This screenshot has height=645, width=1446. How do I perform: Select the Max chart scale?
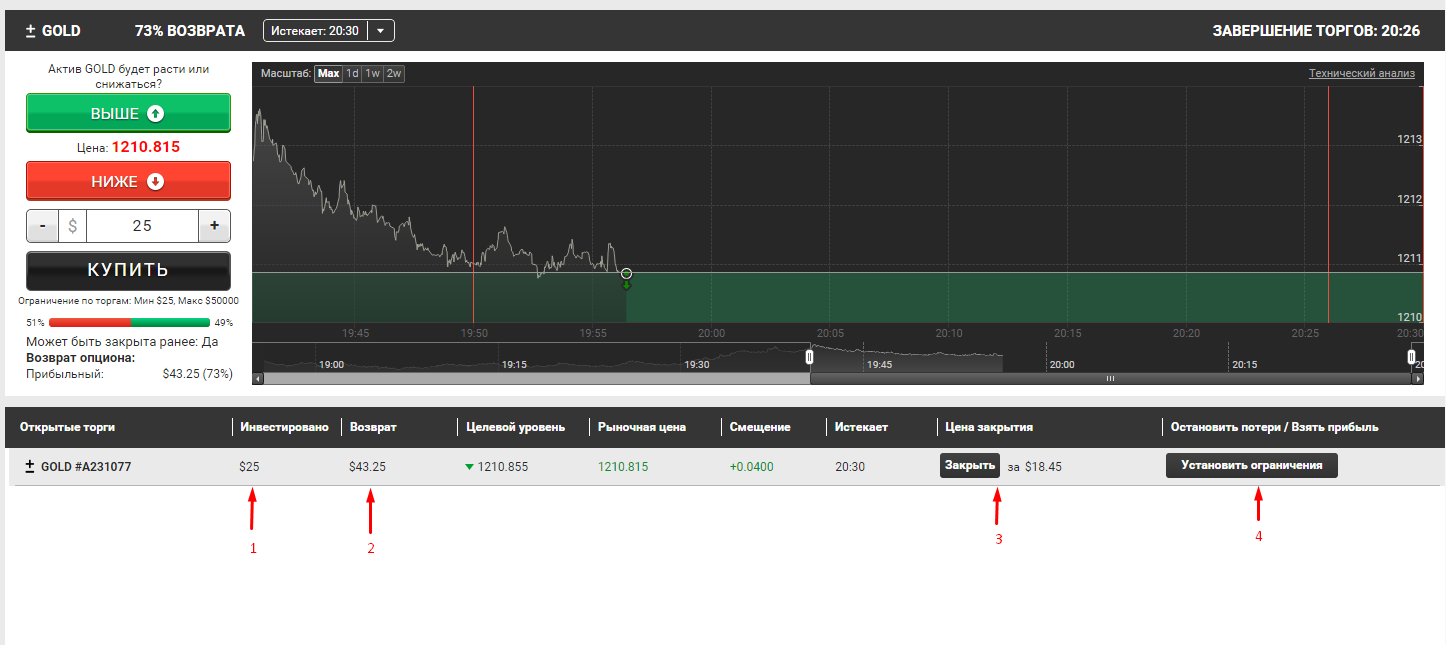pos(328,73)
